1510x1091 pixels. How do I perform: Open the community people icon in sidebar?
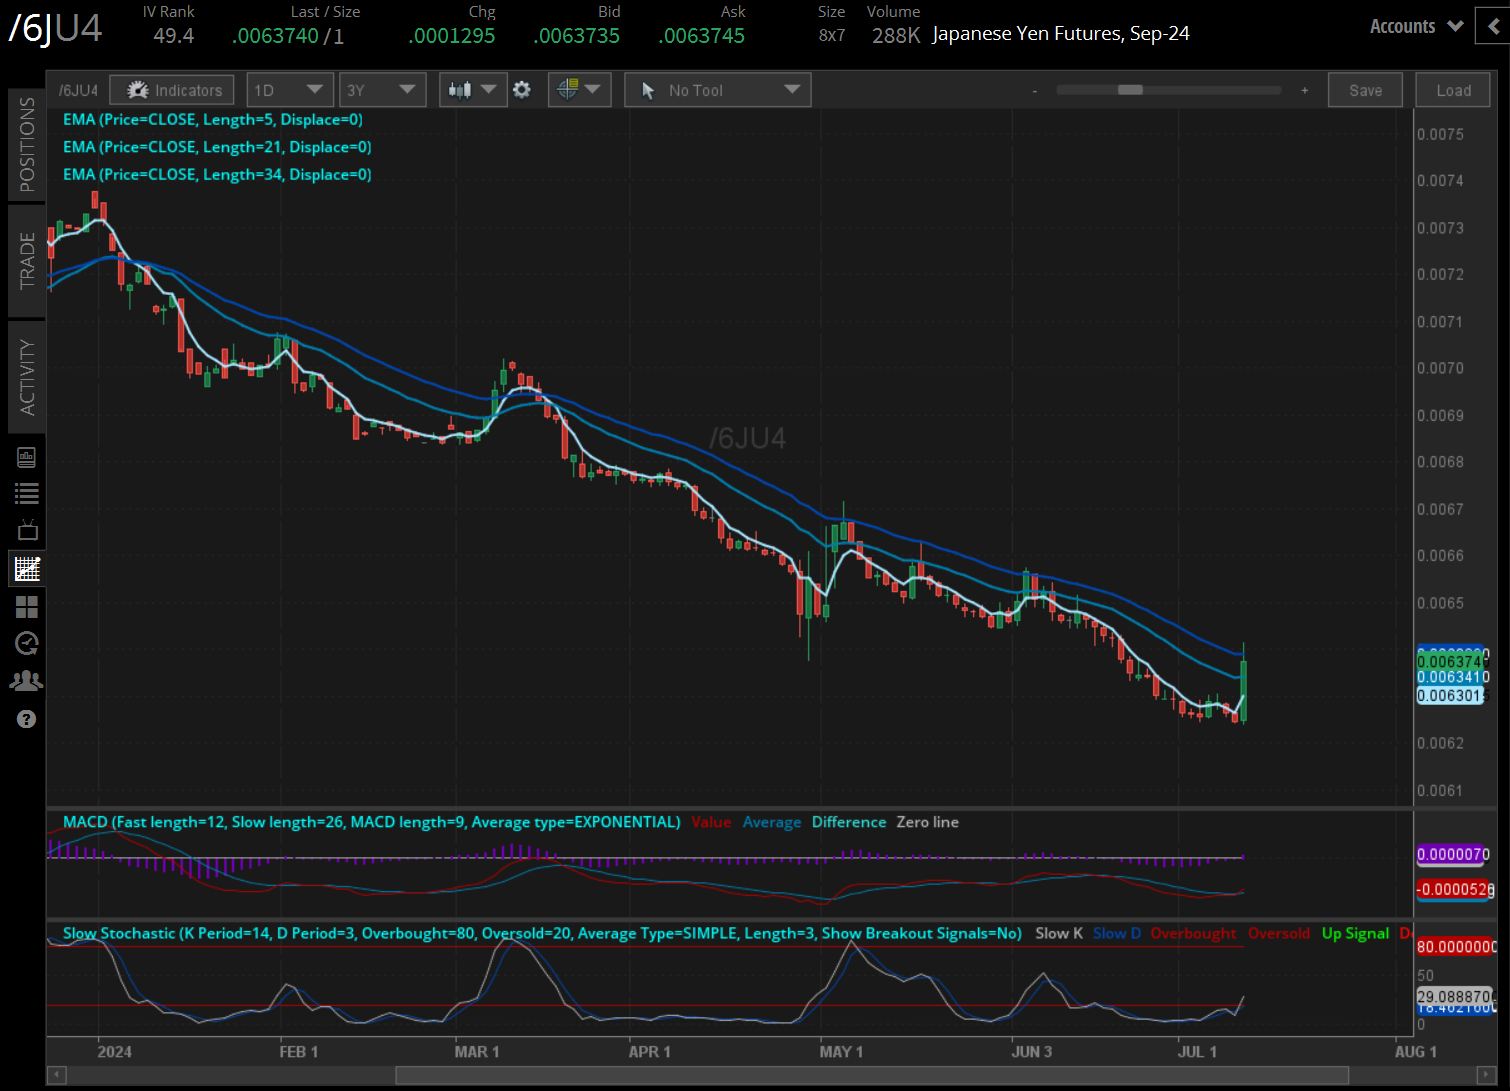27,681
